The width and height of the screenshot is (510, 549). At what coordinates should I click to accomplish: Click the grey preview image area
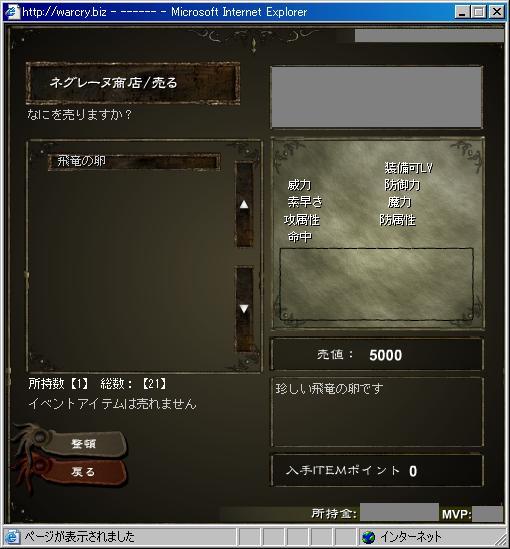tap(377, 97)
